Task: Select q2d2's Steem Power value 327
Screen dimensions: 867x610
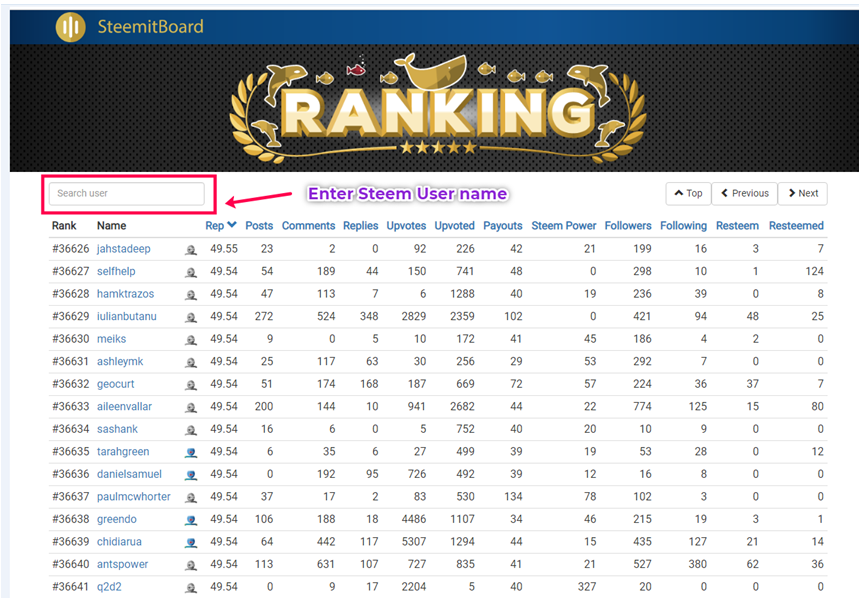Action: pos(587,587)
